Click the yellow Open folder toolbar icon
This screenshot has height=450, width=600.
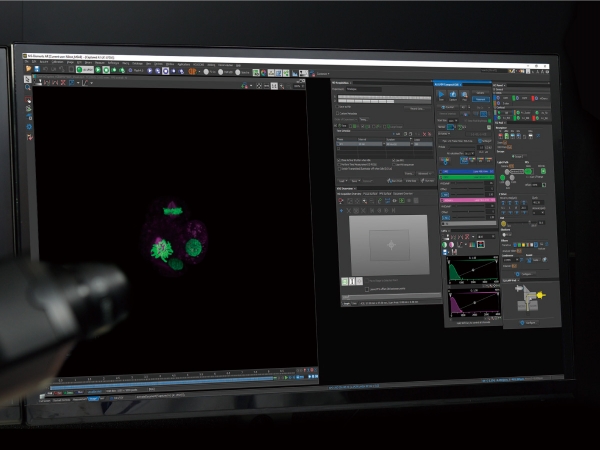[x=29, y=68]
